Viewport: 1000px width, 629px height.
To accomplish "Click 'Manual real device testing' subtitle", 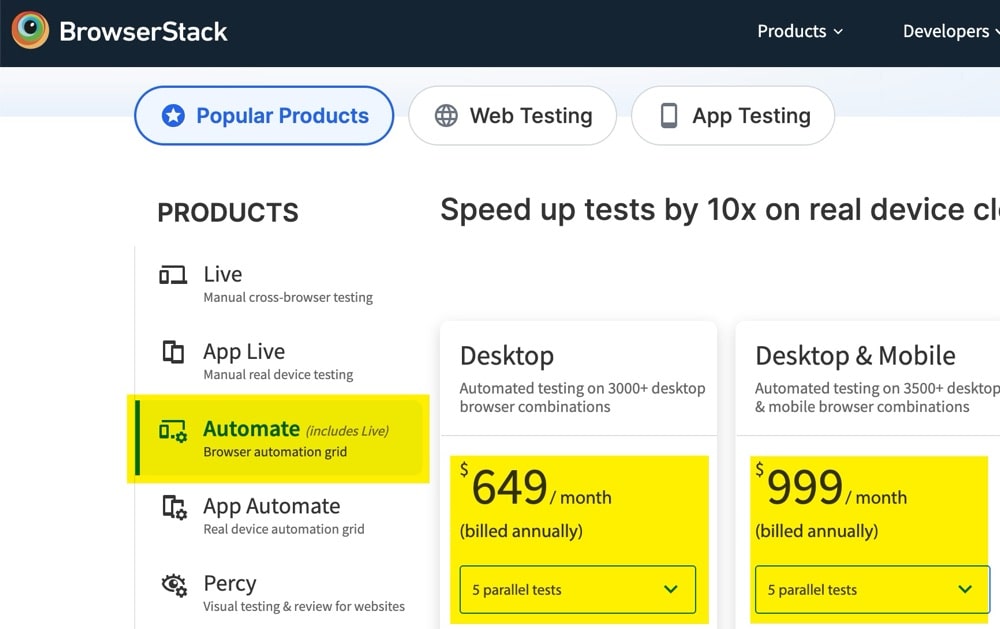I will click(278, 374).
